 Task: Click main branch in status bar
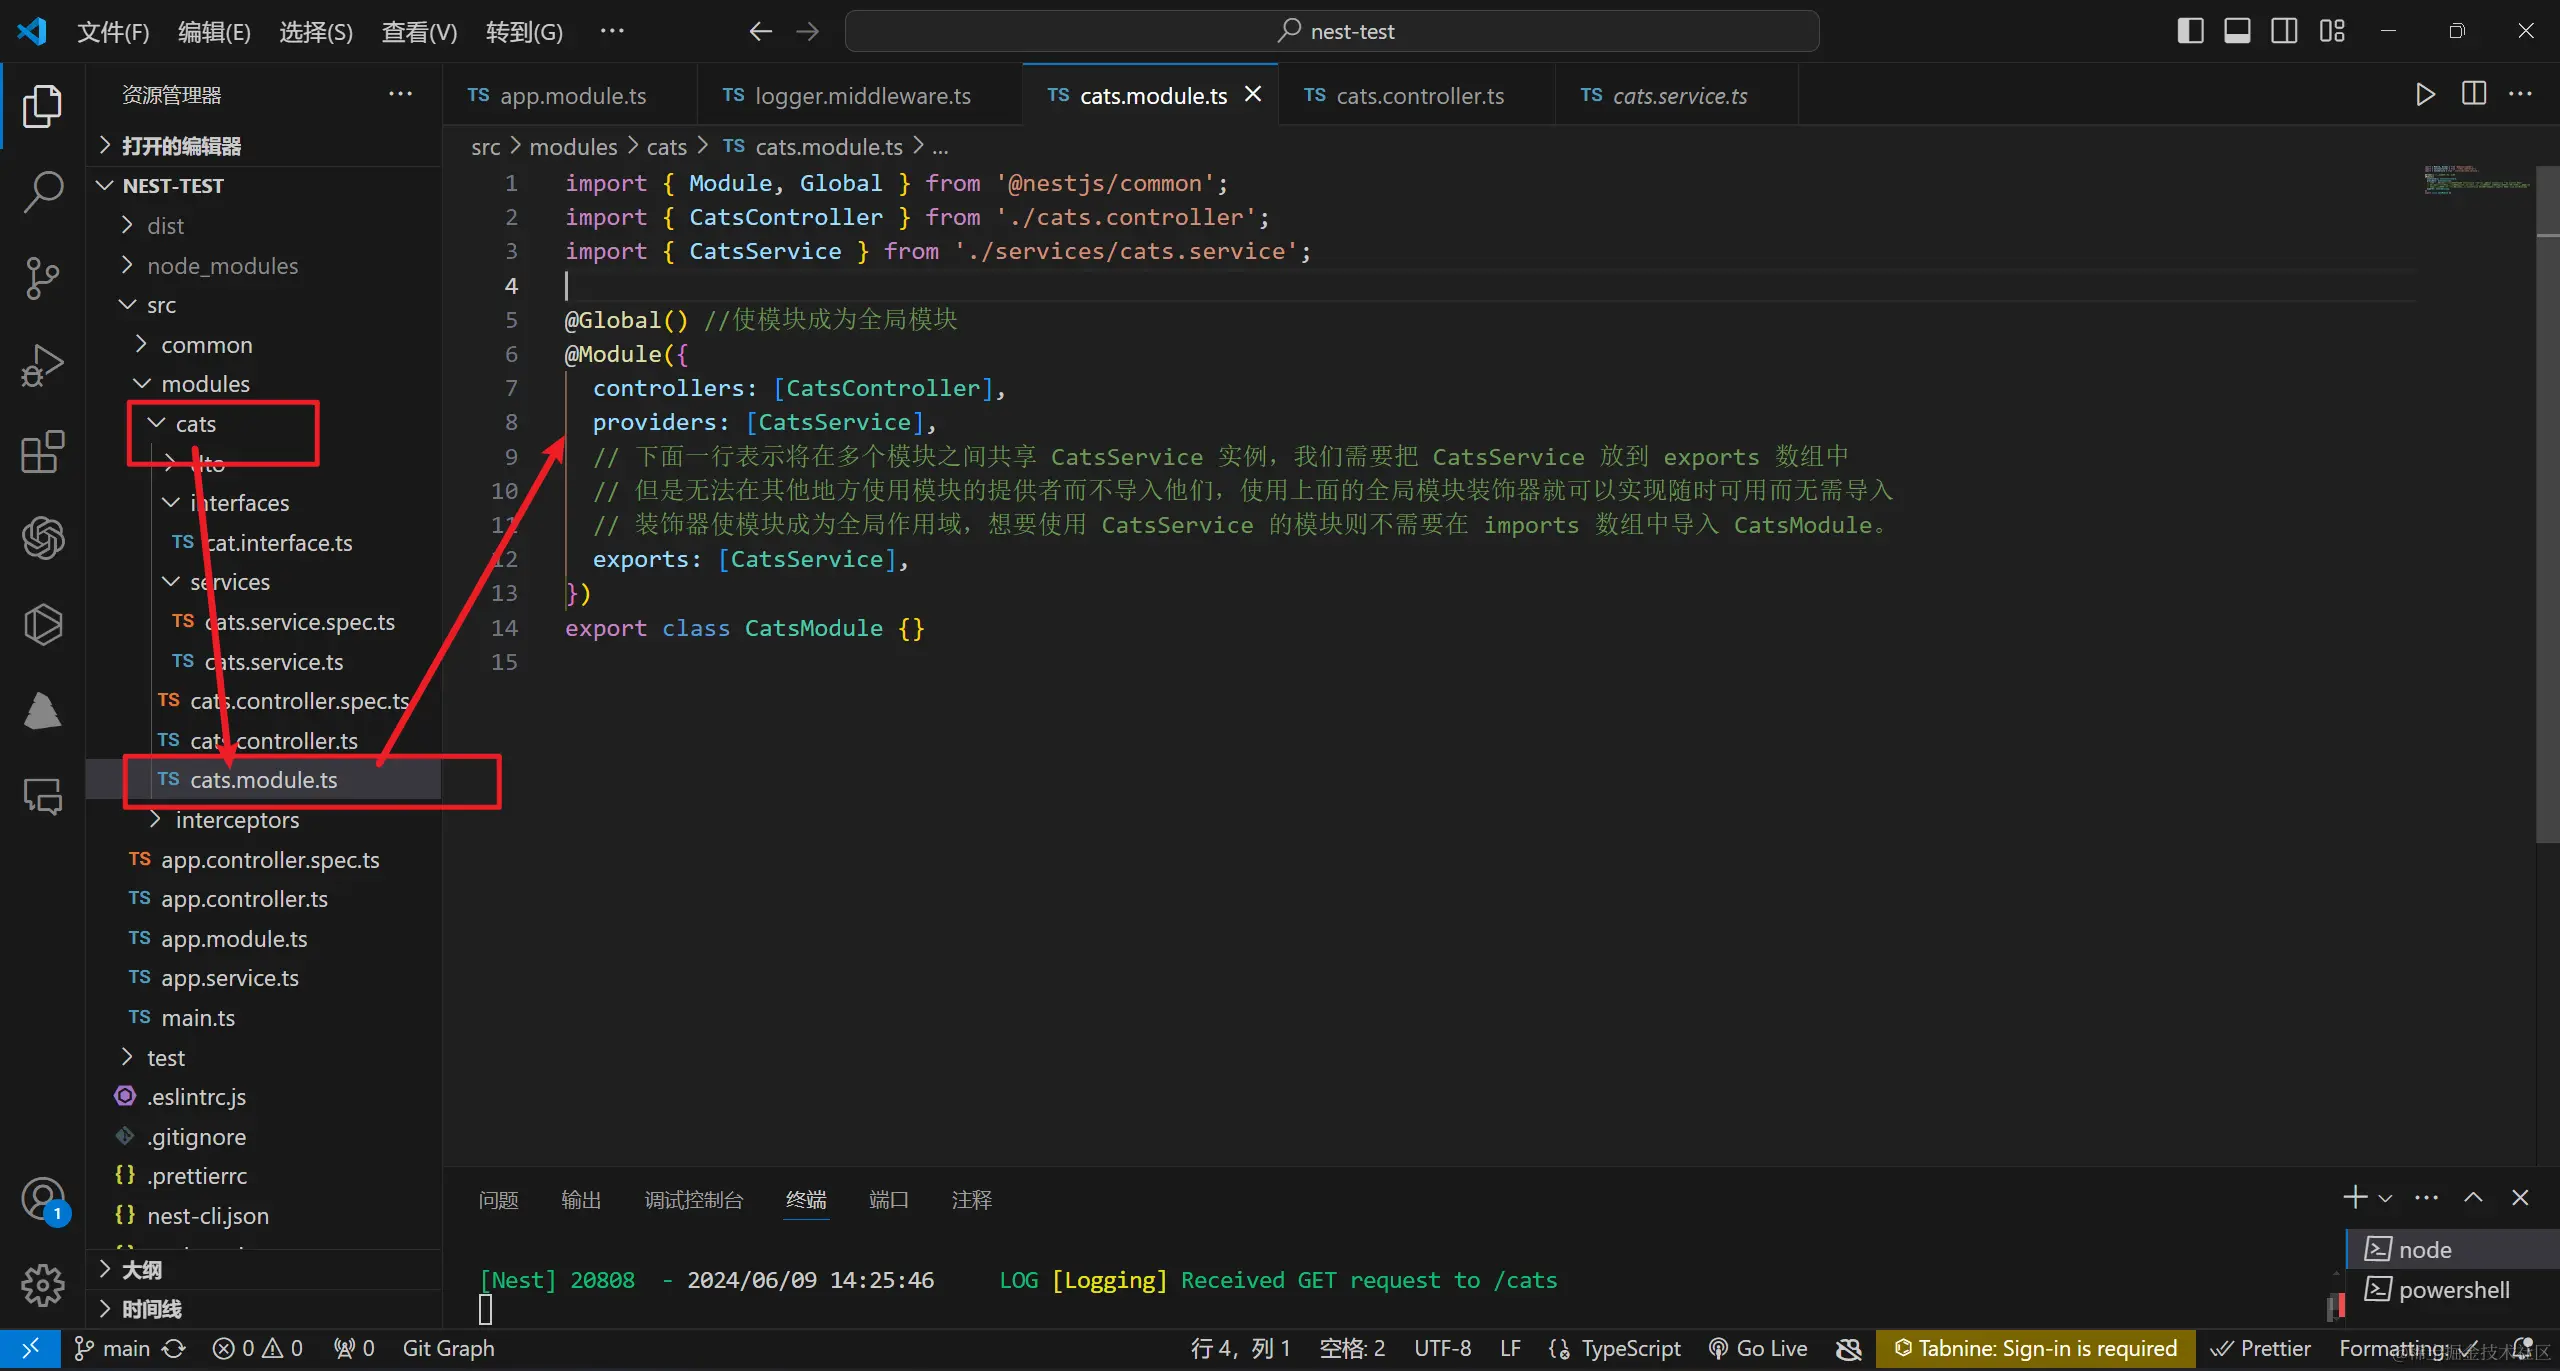[x=112, y=1349]
